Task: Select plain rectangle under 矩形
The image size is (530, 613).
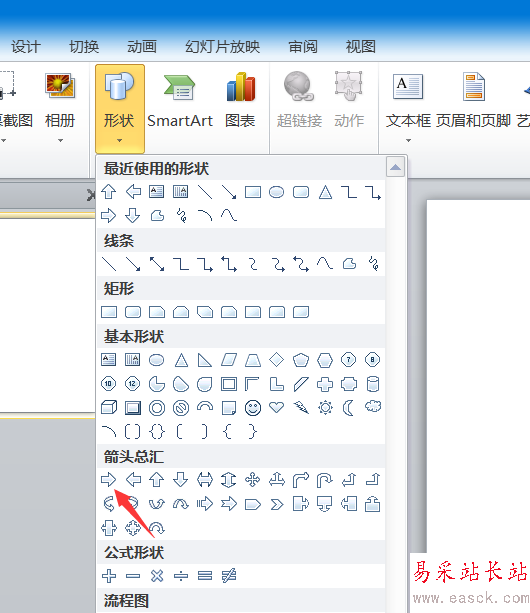Action: [109, 312]
